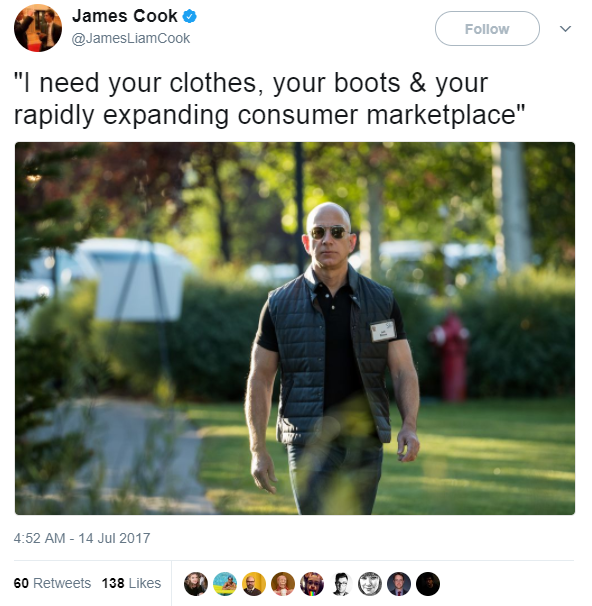Open the @JamesLiamCook handle link

click(x=131, y=38)
